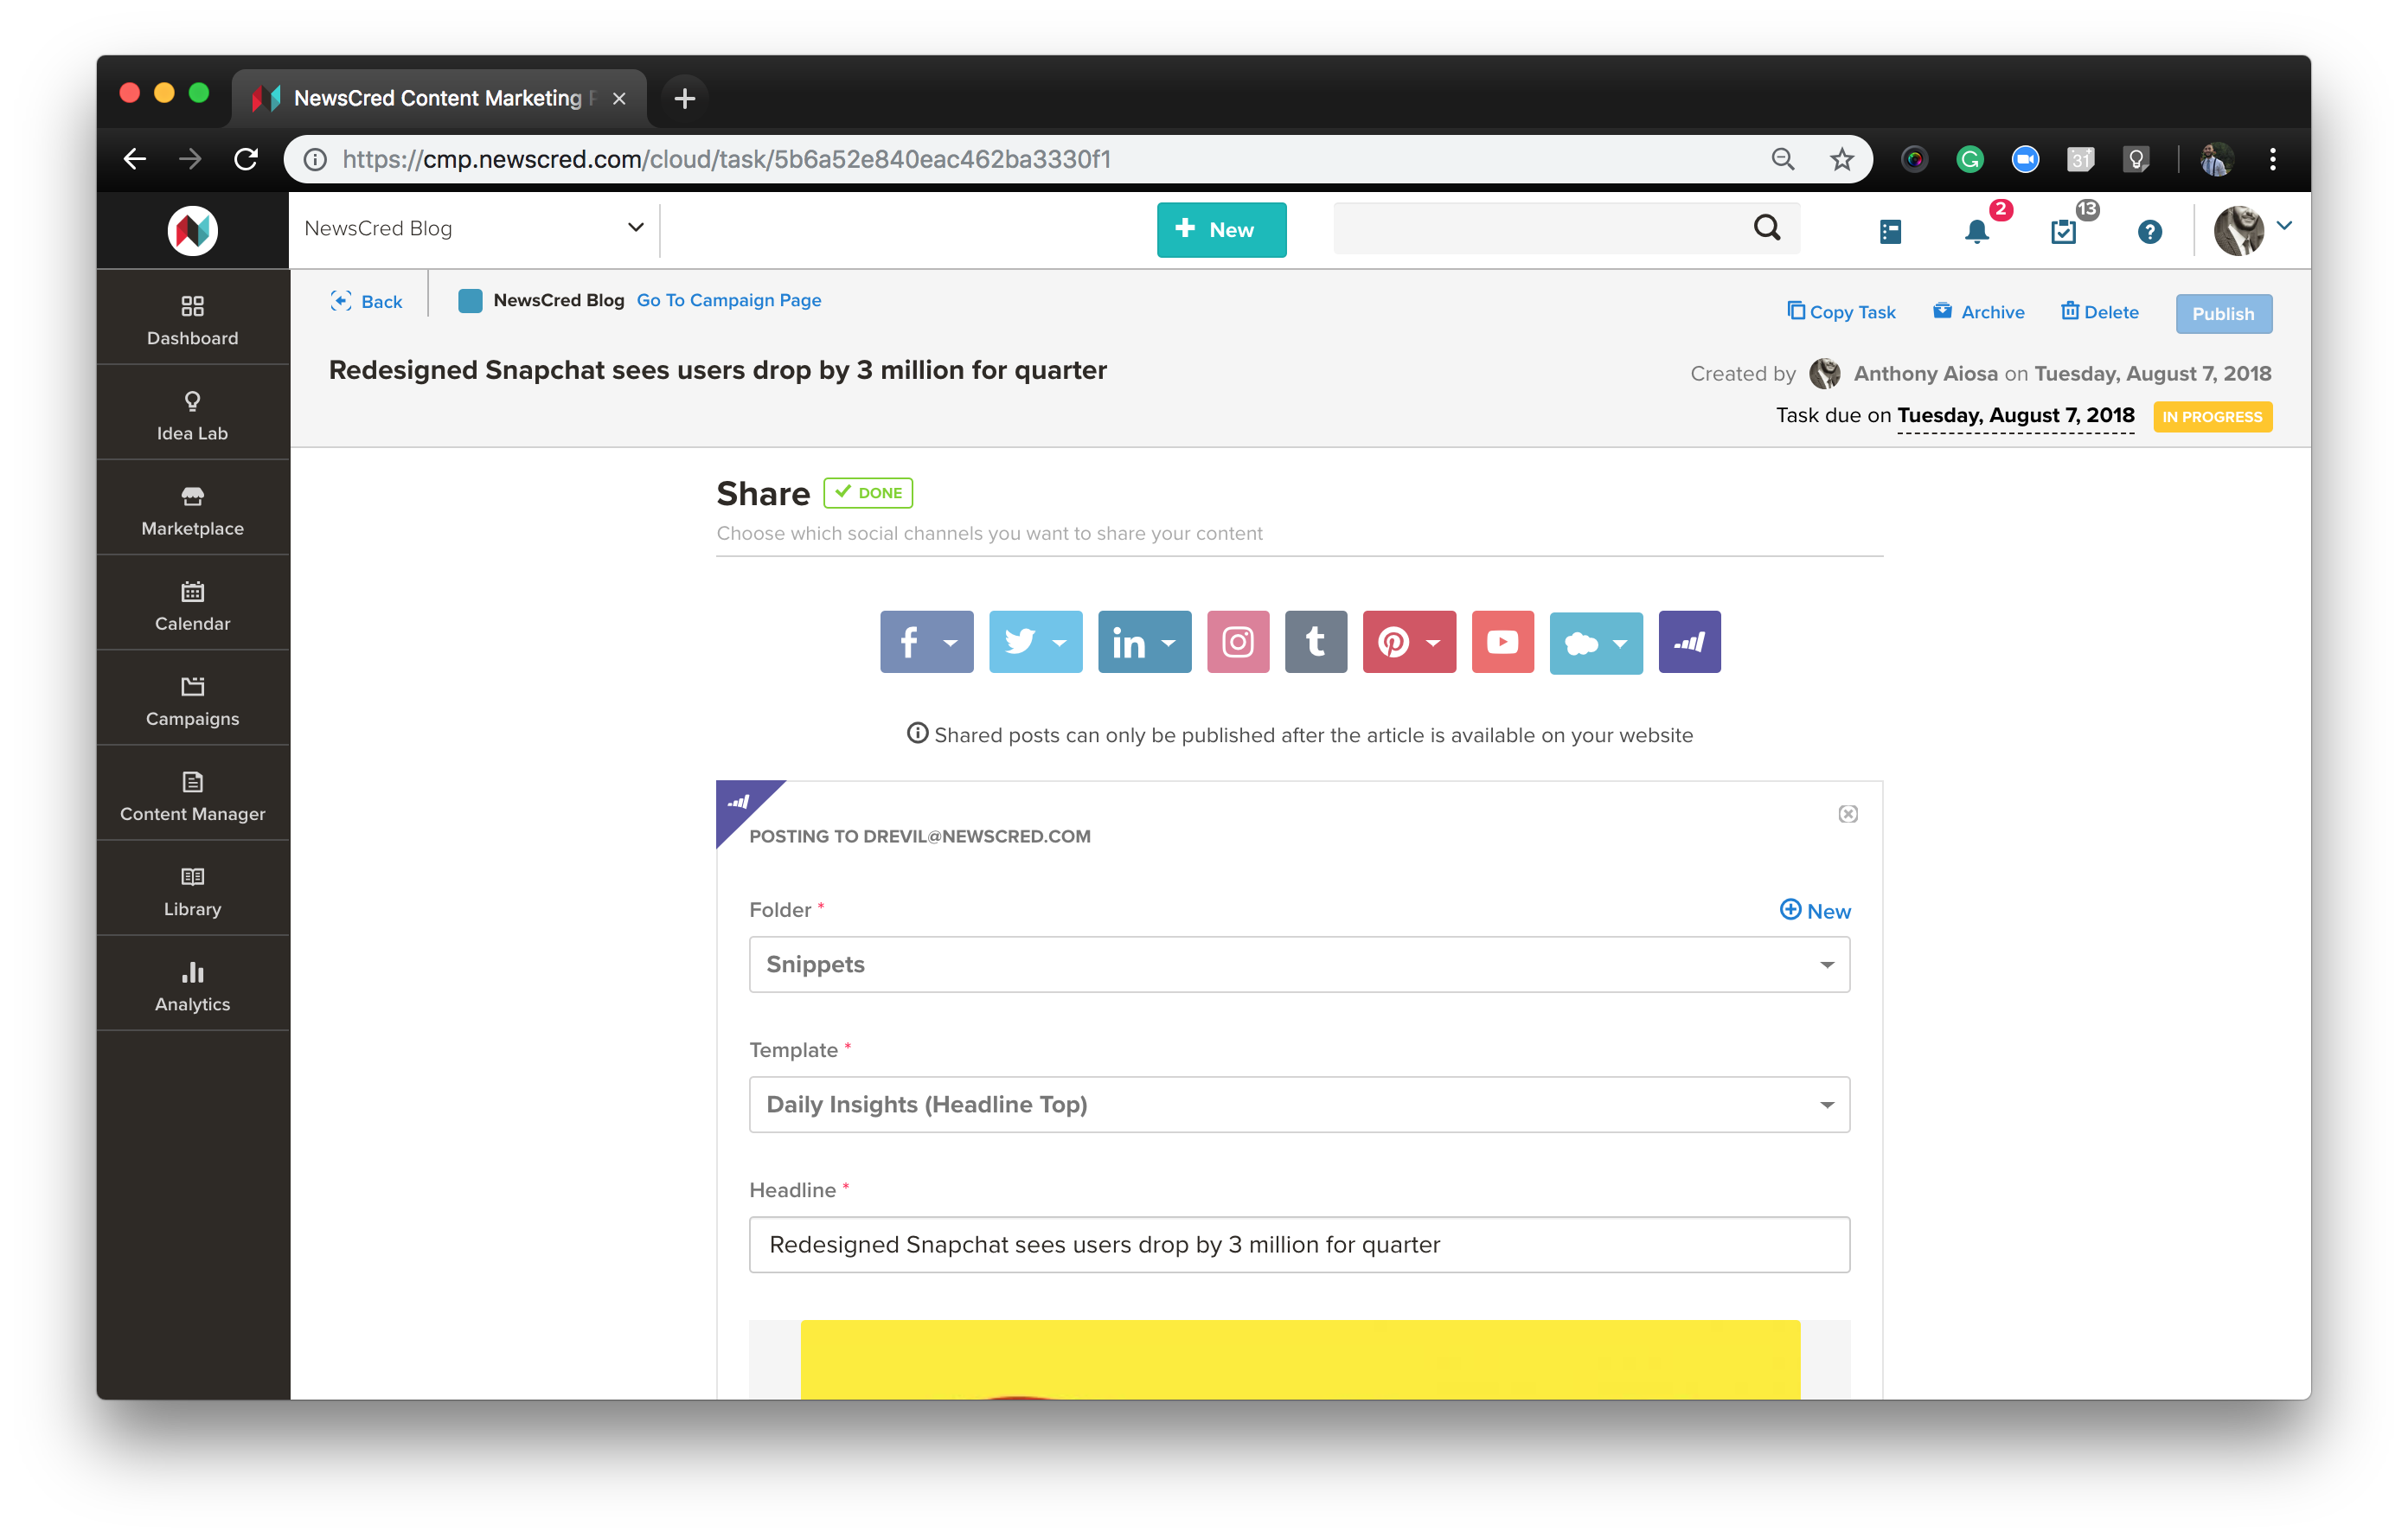Click Anthony Aiosa creator name

pyautogui.click(x=1925, y=373)
